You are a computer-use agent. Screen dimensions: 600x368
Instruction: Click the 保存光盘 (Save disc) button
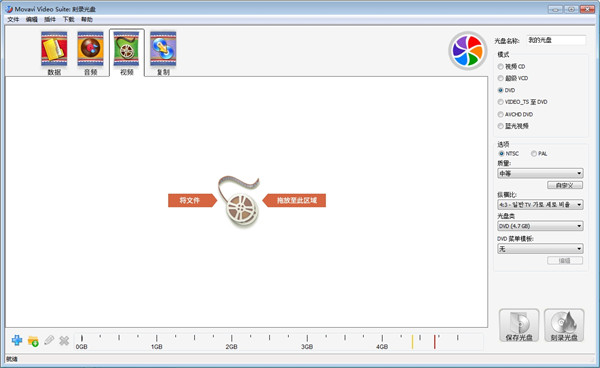click(519, 326)
